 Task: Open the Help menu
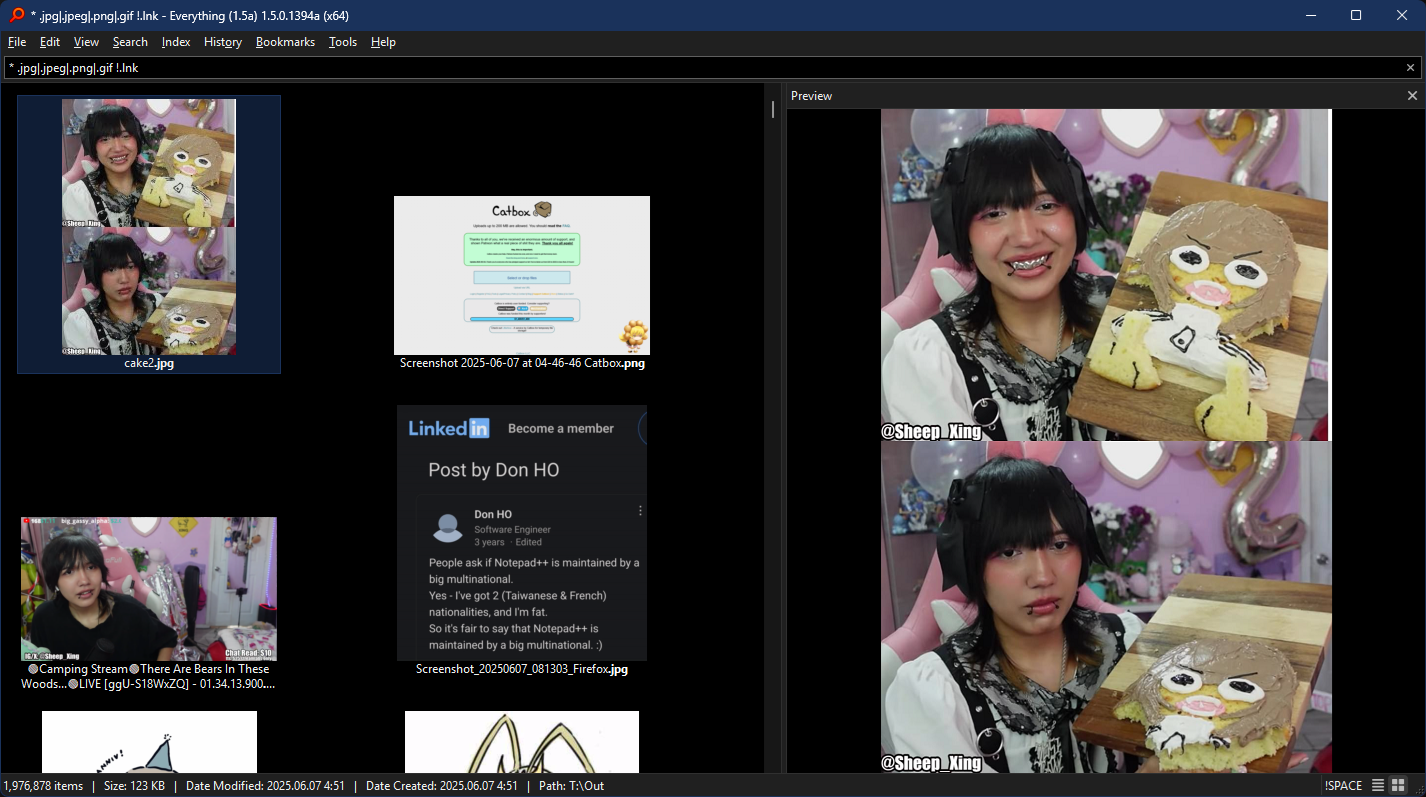(383, 42)
